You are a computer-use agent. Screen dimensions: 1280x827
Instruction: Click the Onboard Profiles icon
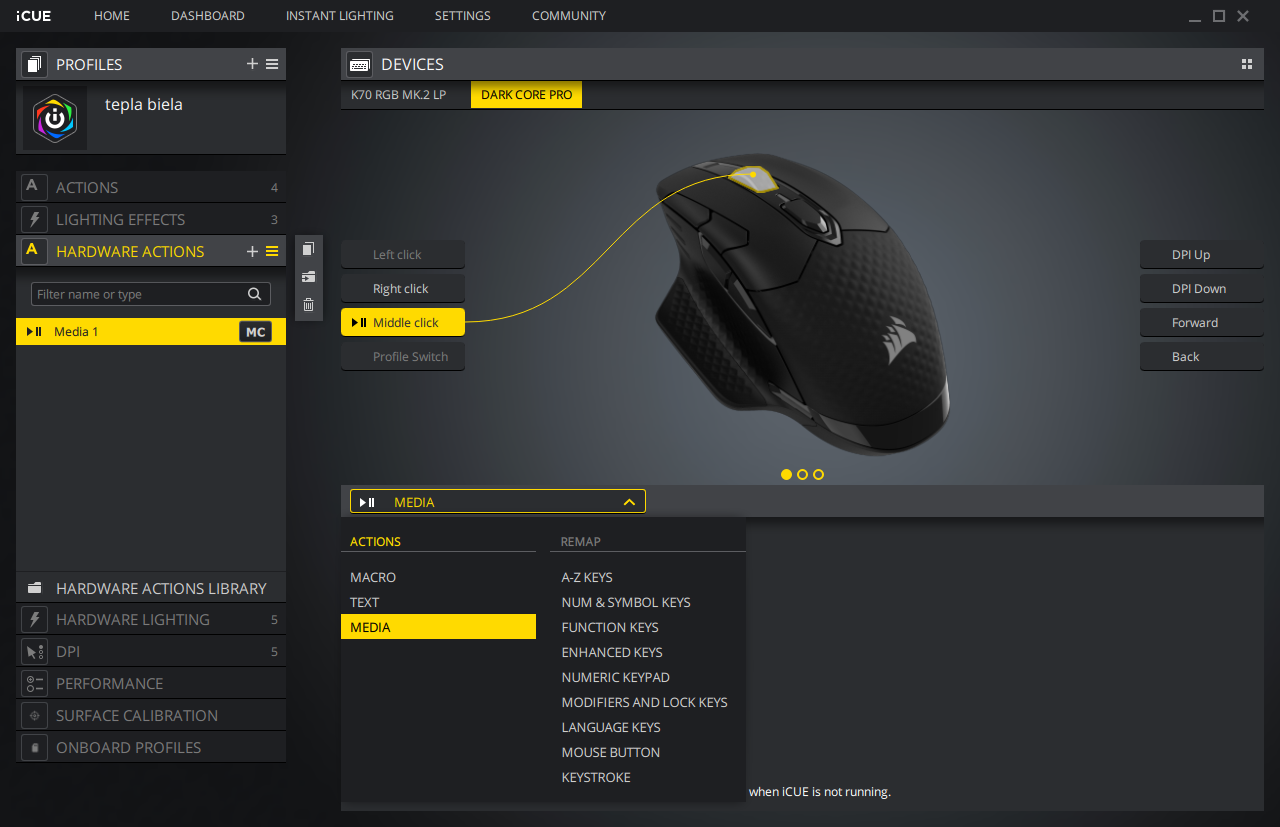pos(35,747)
